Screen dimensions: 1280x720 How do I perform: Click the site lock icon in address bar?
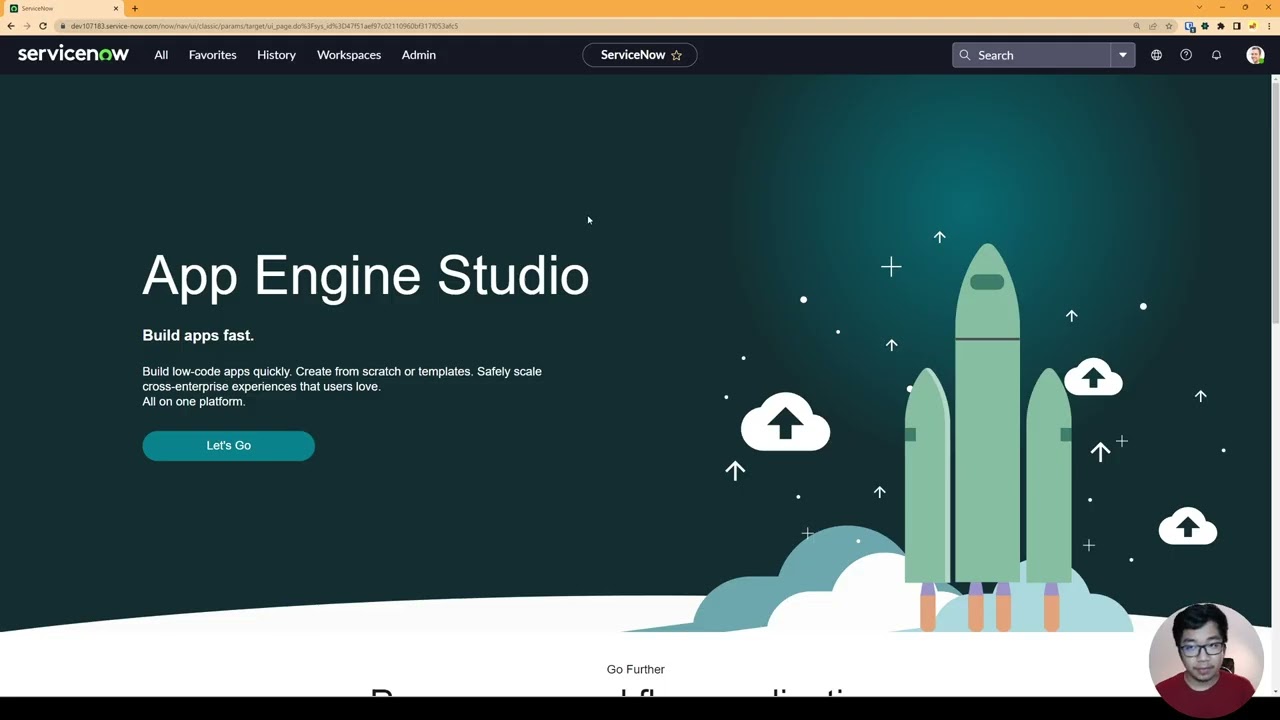(62, 26)
